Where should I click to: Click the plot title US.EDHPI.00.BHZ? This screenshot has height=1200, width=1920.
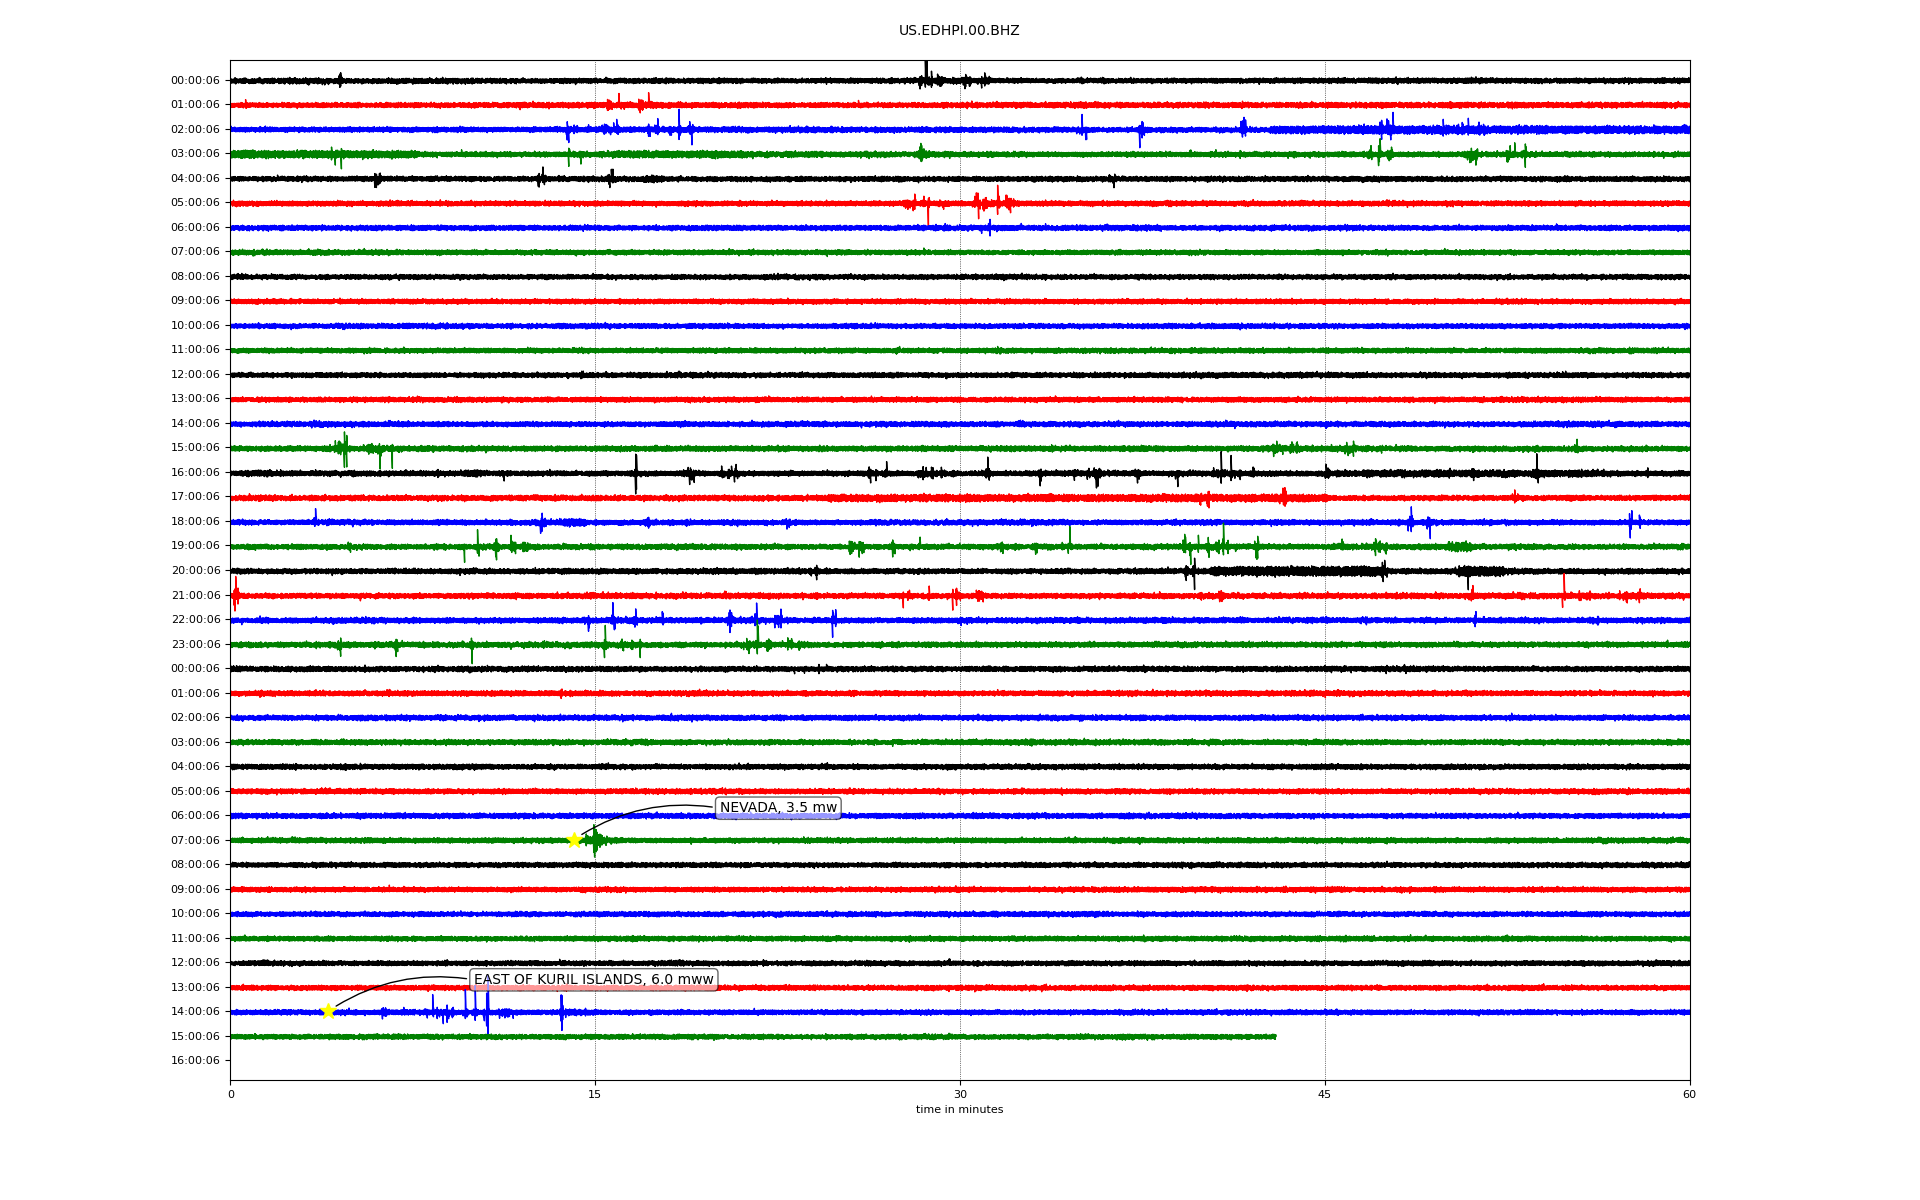pyautogui.click(x=959, y=31)
